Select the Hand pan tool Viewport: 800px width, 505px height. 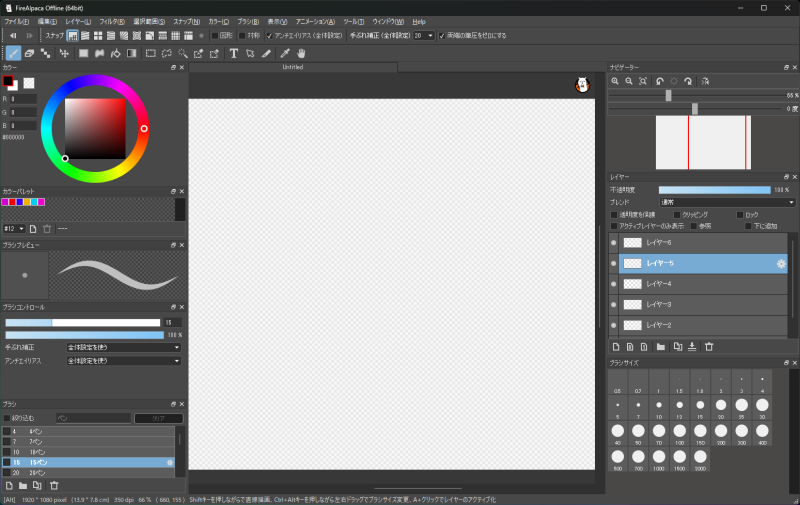301,53
